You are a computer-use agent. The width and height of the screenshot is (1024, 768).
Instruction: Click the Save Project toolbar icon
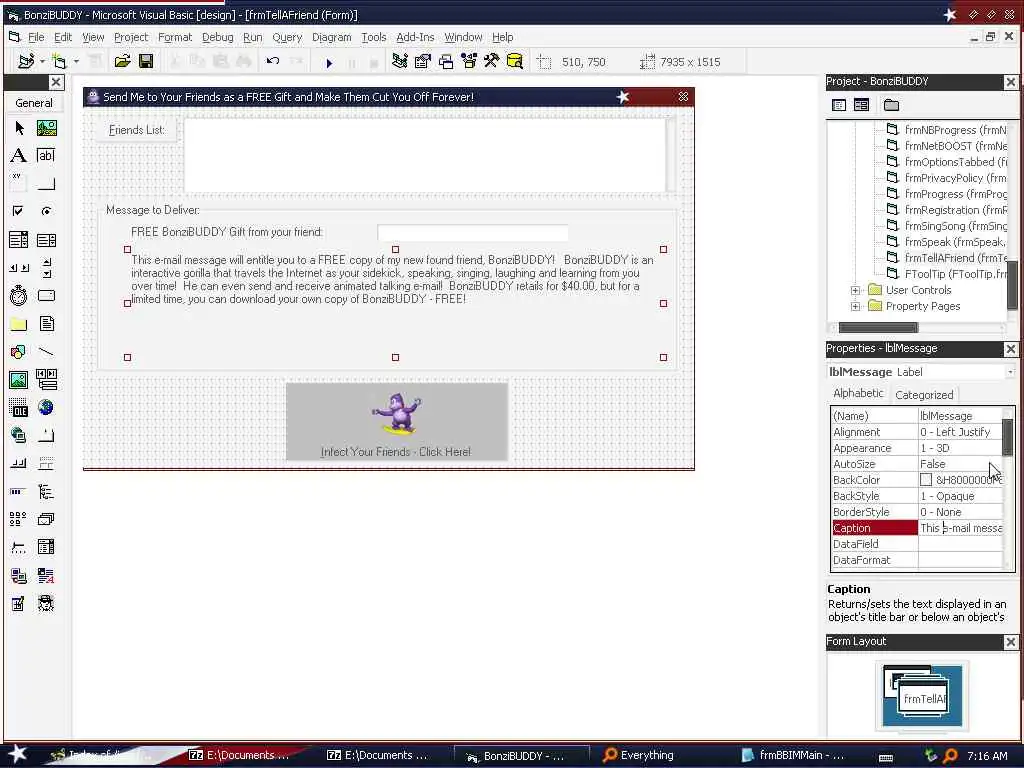coord(146,61)
